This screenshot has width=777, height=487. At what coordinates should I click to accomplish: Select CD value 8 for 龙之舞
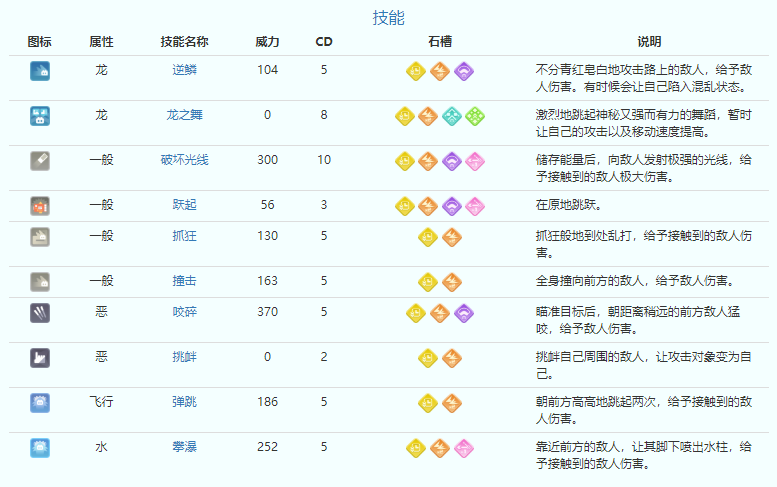click(x=324, y=115)
